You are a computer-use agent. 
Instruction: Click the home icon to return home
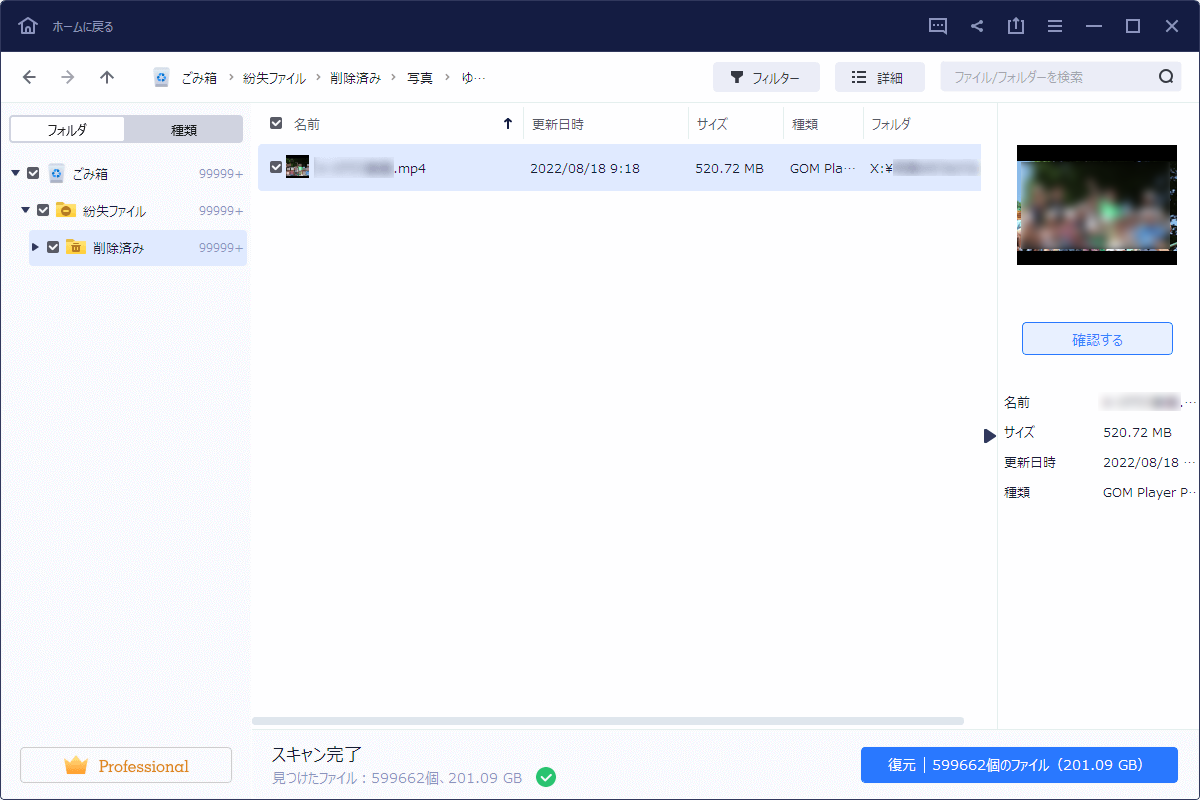(x=28, y=26)
